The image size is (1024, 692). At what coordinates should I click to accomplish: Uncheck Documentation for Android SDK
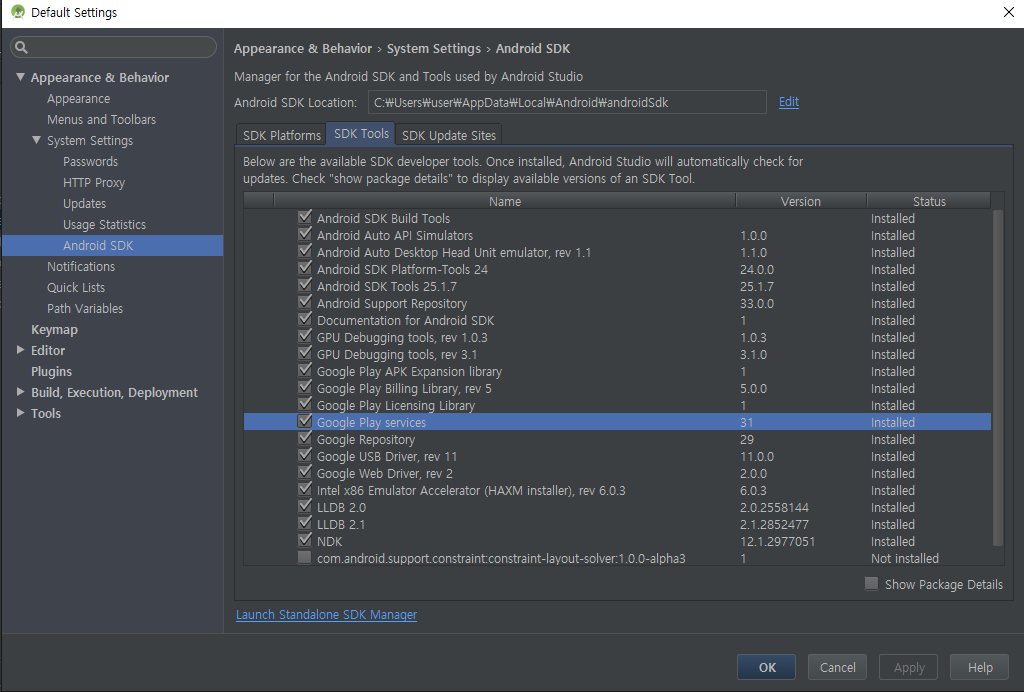tap(304, 319)
